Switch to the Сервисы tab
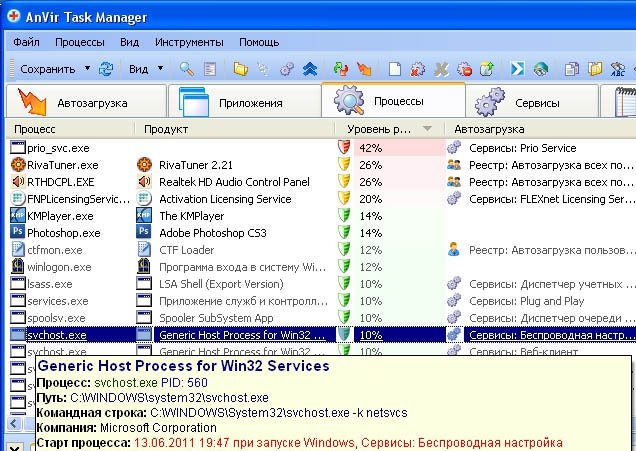Viewport: 636px width, 451px height. pos(532,101)
